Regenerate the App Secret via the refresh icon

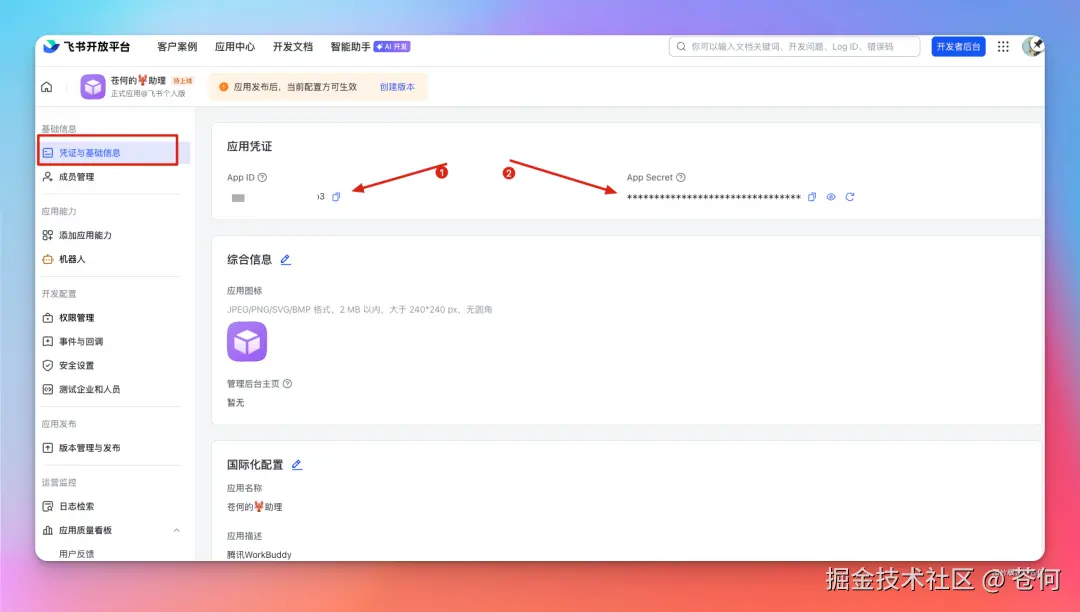[849, 197]
